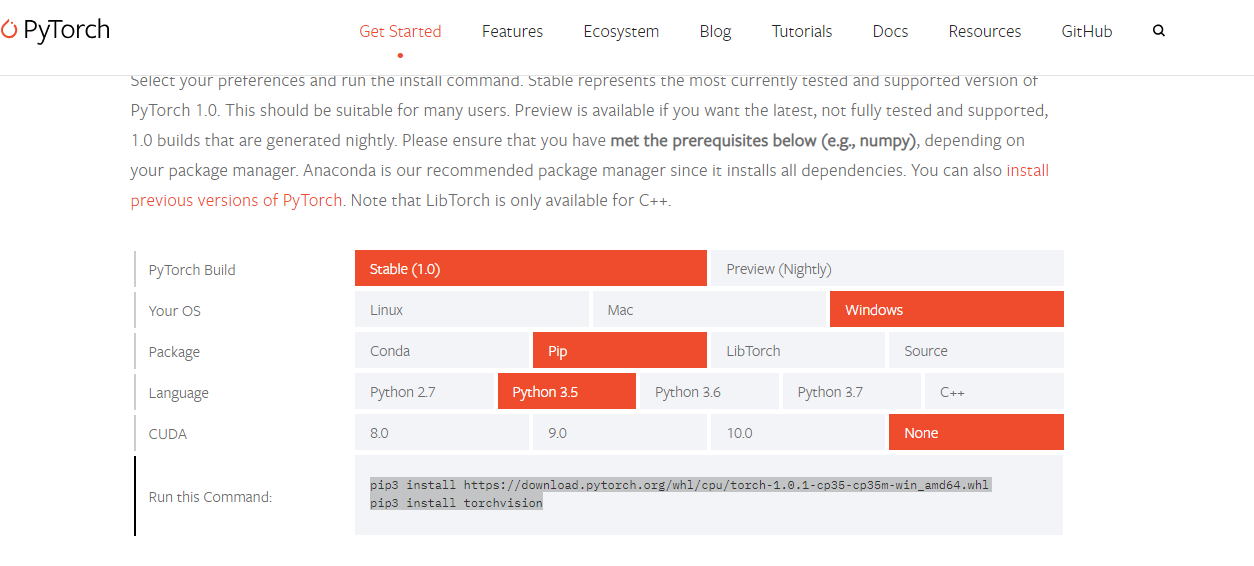The height and width of the screenshot is (566, 1254).
Task: Click the Package row label
Action: point(174,352)
